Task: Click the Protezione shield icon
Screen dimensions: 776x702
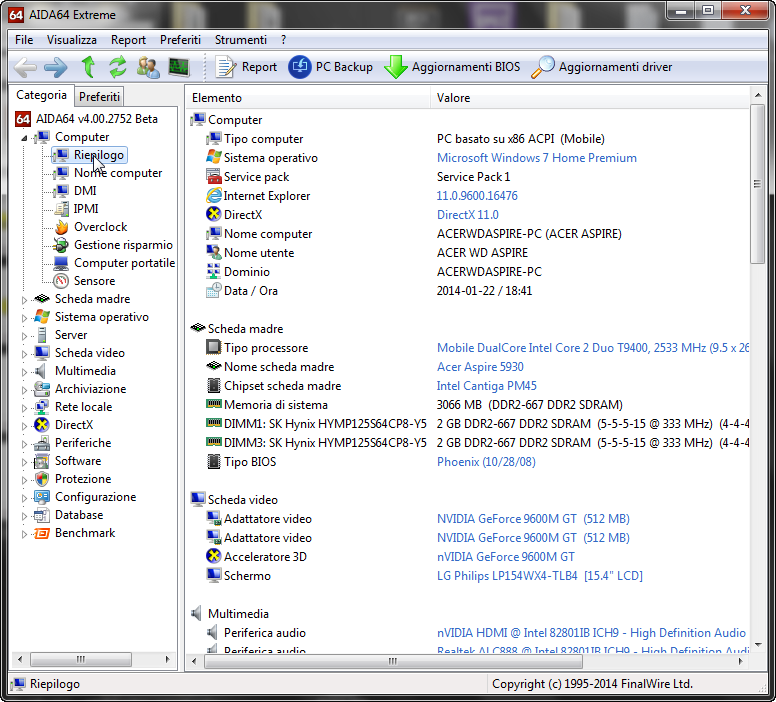Action: point(42,479)
